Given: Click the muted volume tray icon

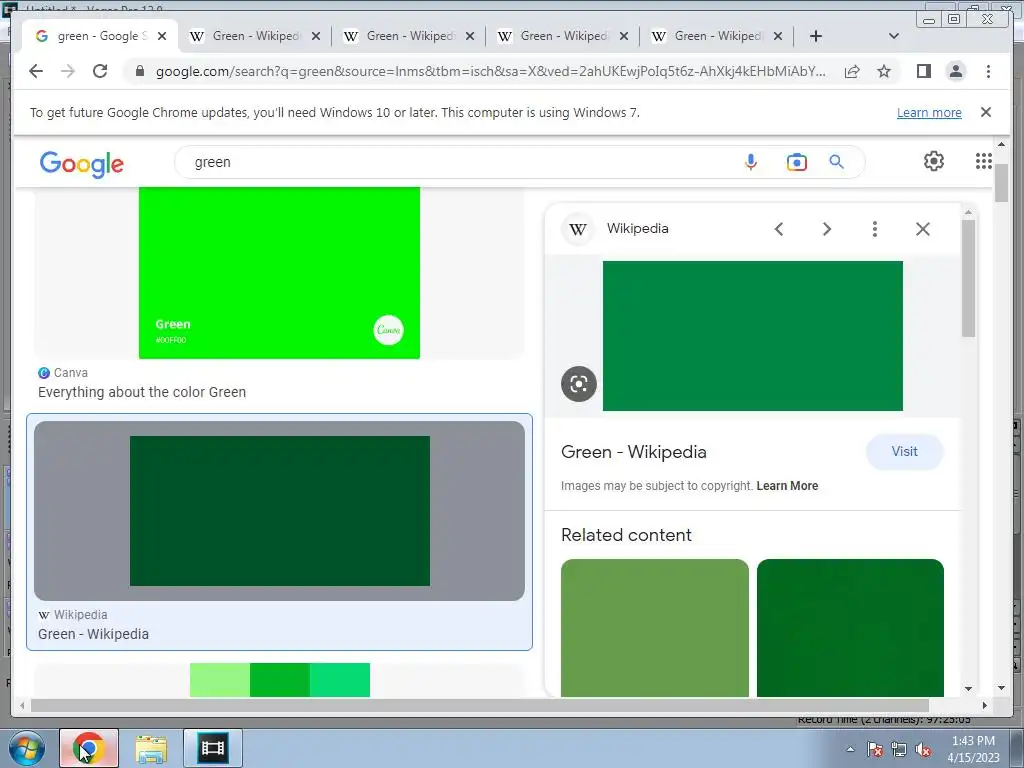Looking at the screenshot, I should click(x=923, y=750).
